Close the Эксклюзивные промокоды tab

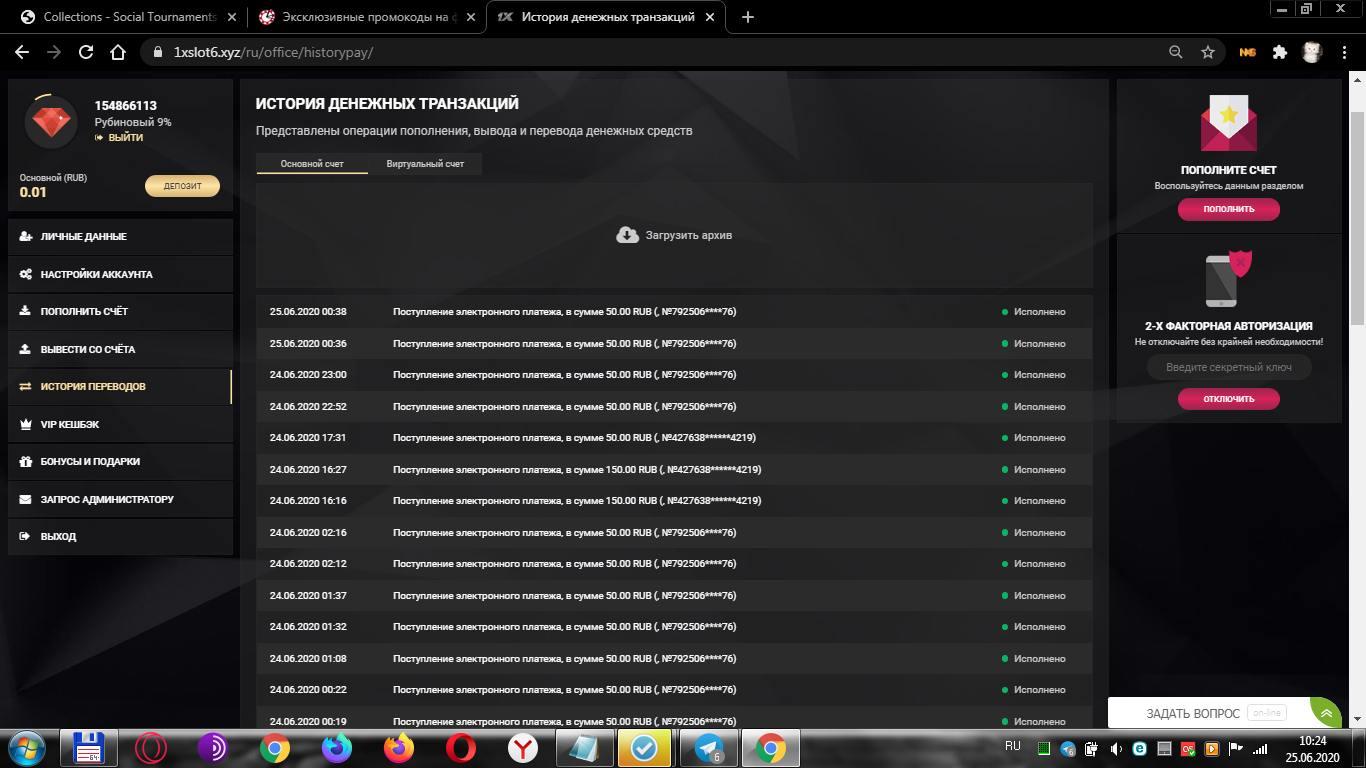click(469, 17)
